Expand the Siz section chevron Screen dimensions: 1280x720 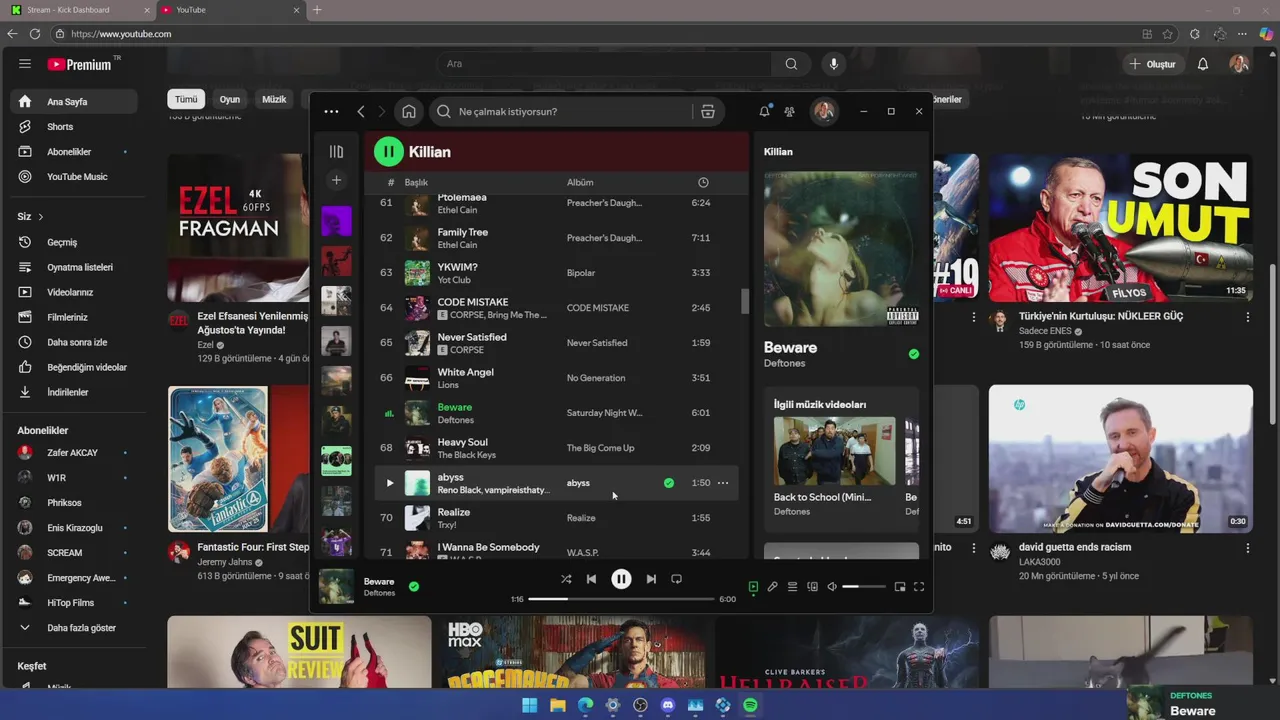pyautogui.click(x=40, y=216)
